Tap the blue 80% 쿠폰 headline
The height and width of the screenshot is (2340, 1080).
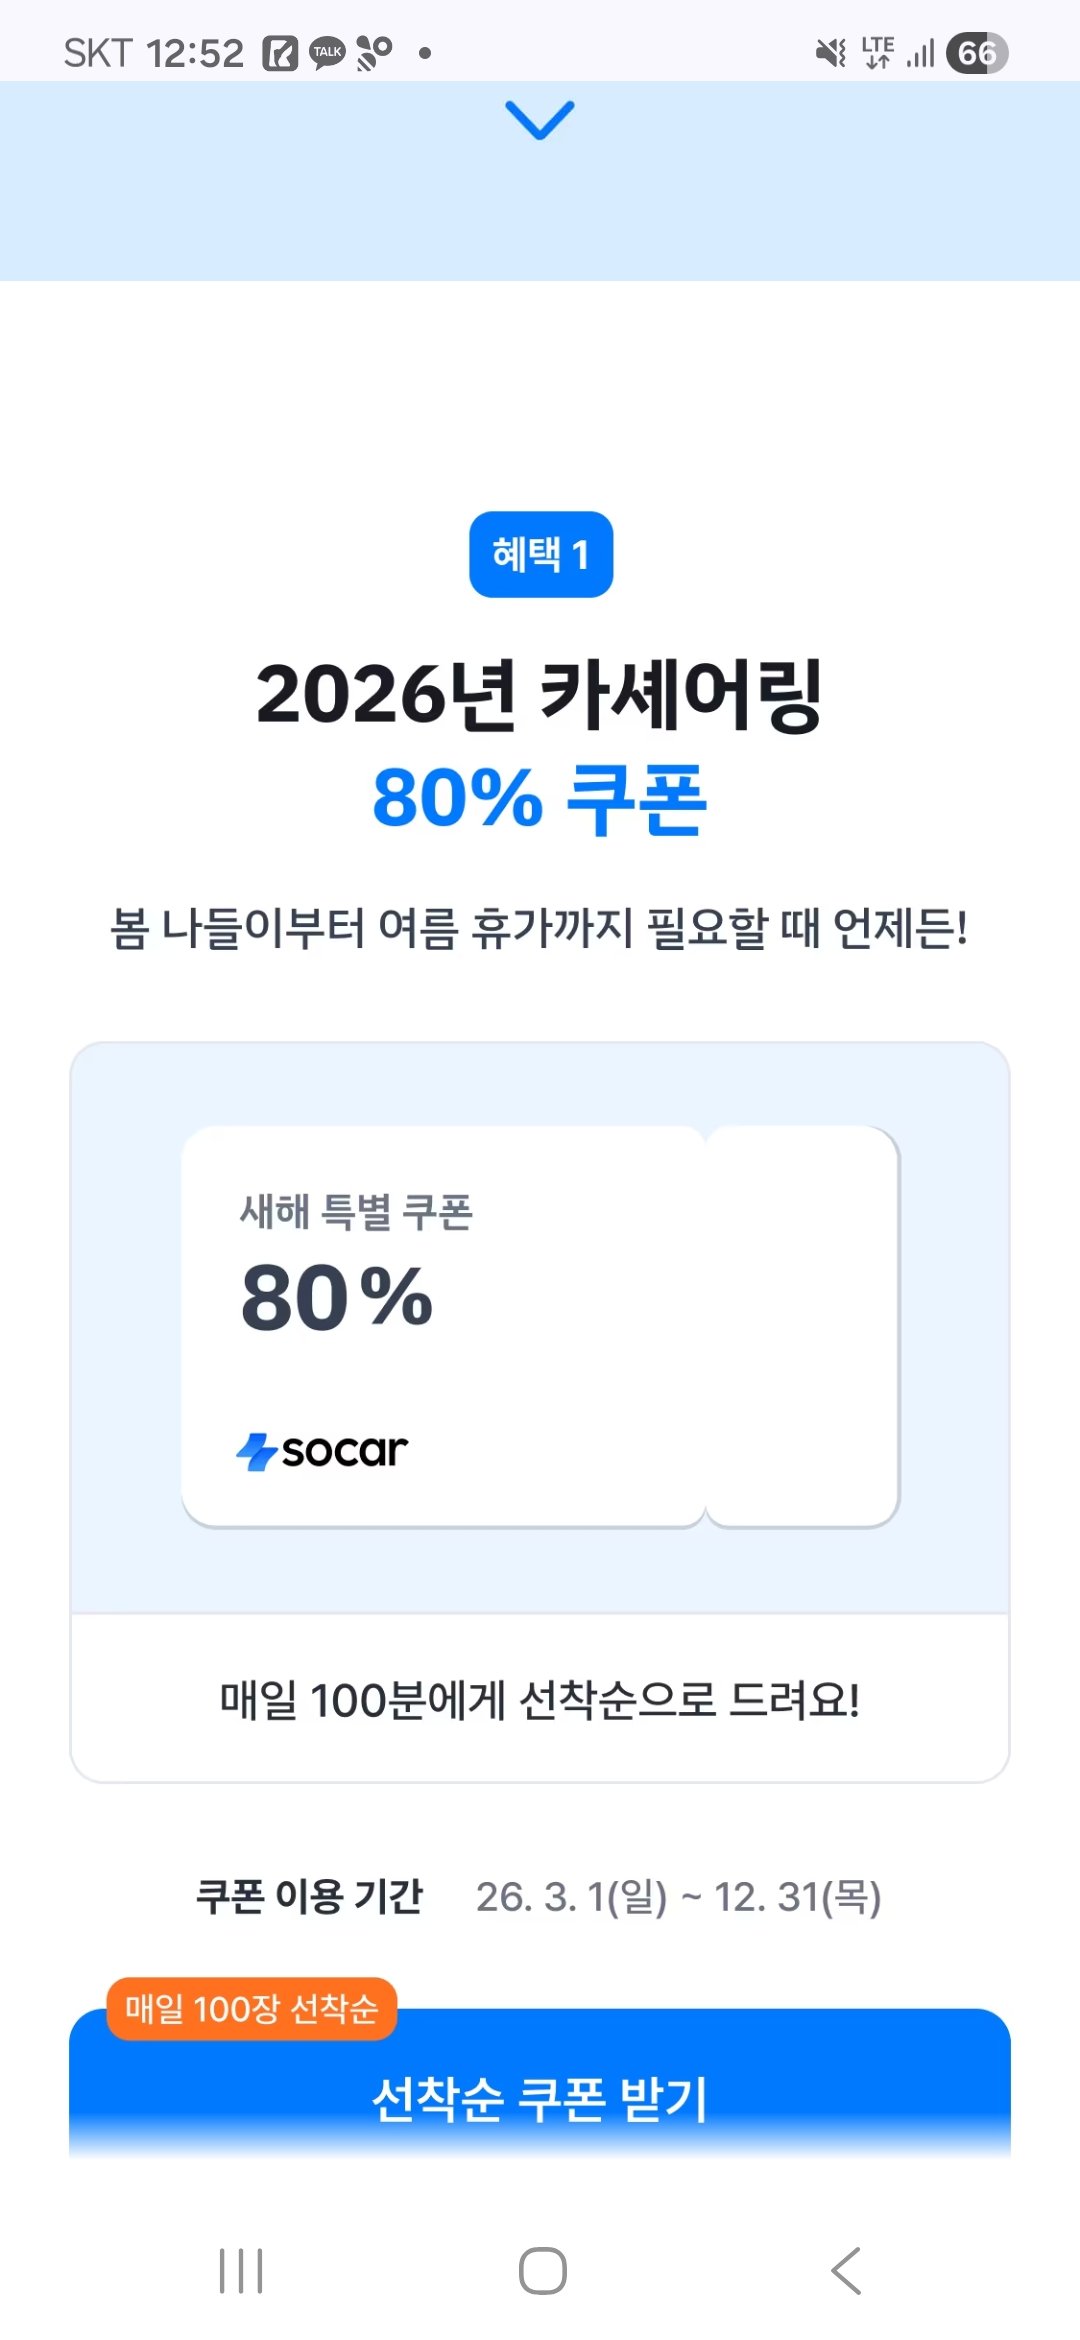[540, 798]
